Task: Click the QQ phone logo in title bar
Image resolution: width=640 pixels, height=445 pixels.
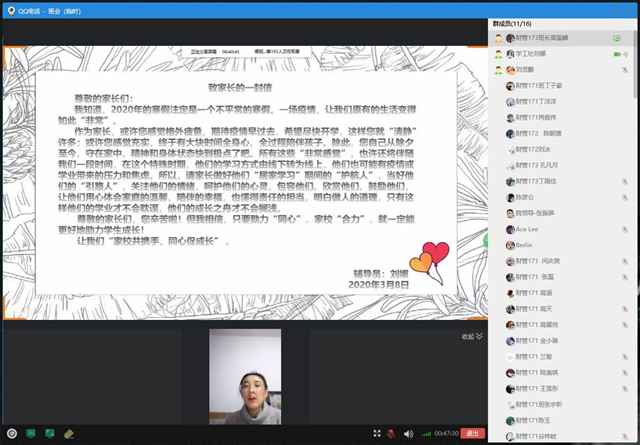Action: coord(9,7)
